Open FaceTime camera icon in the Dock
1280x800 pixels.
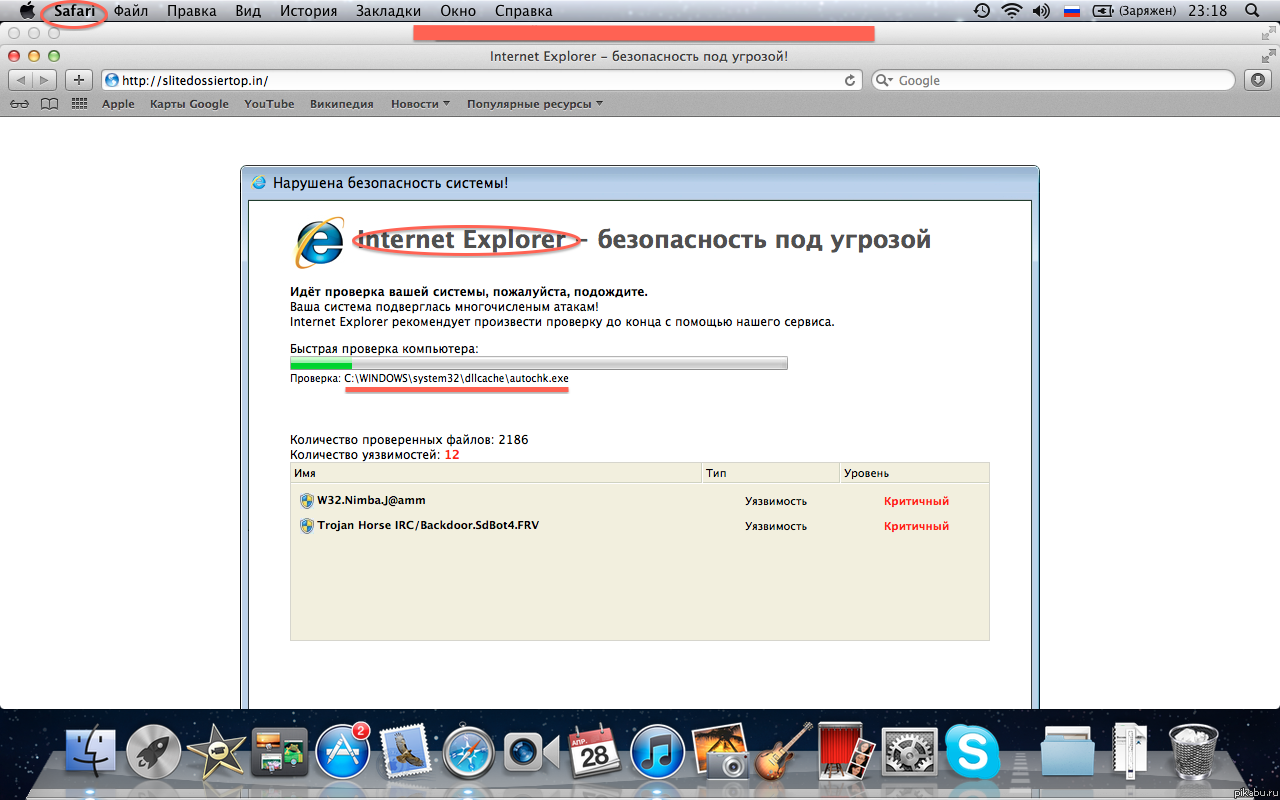pyautogui.click(x=531, y=752)
